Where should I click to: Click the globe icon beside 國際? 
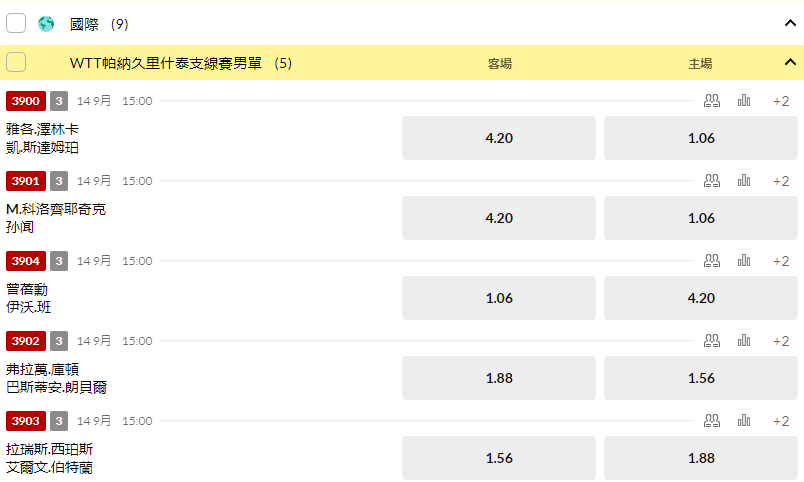pos(46,23)
